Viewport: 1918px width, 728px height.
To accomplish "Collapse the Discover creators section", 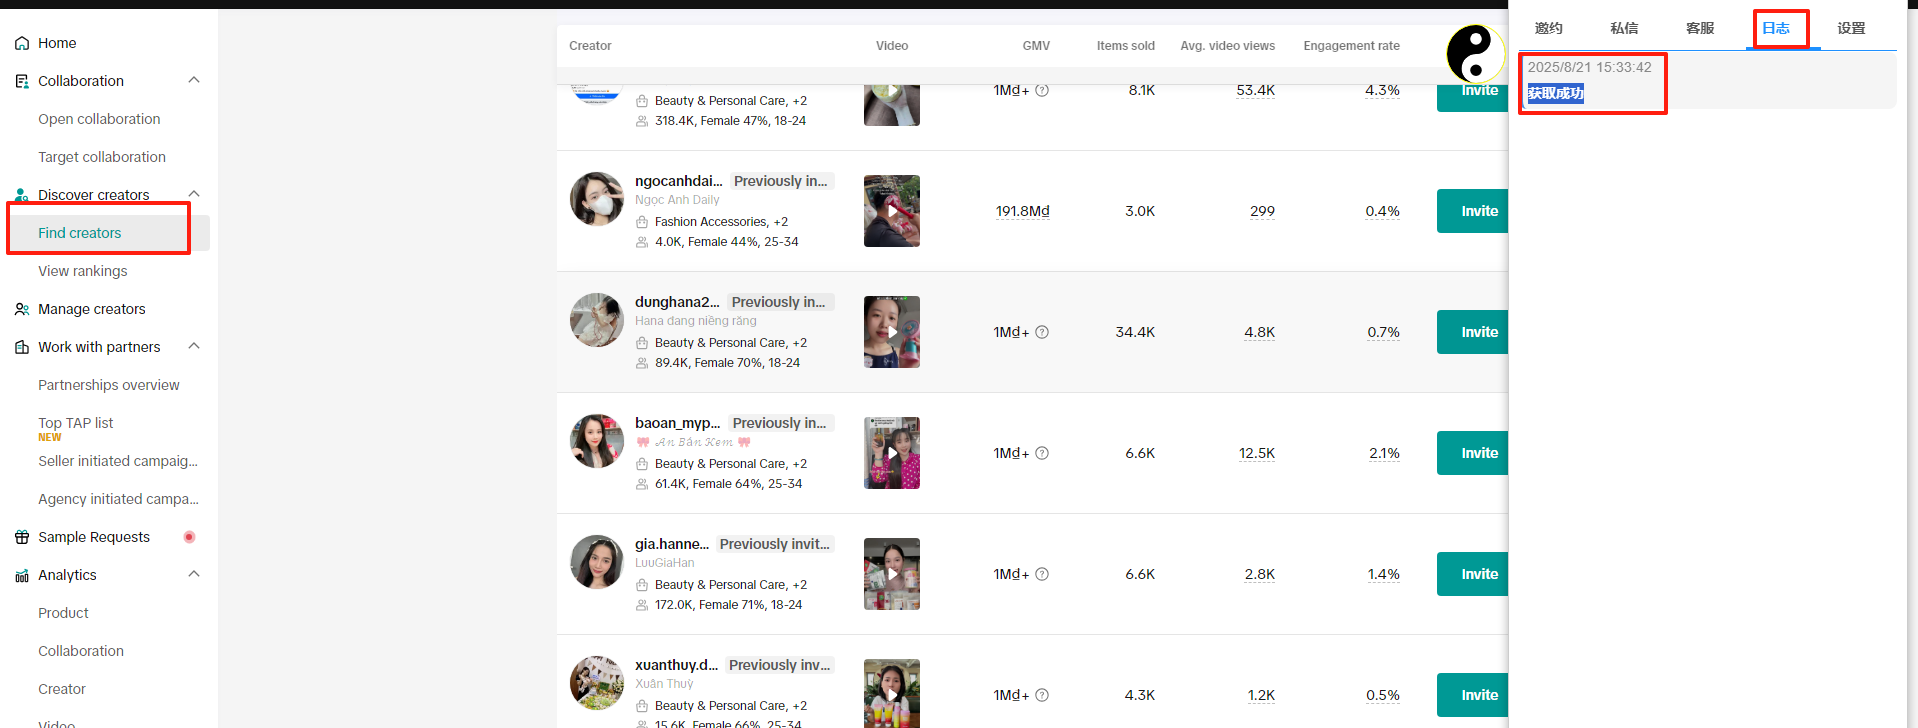I will (x=194, y=194).
